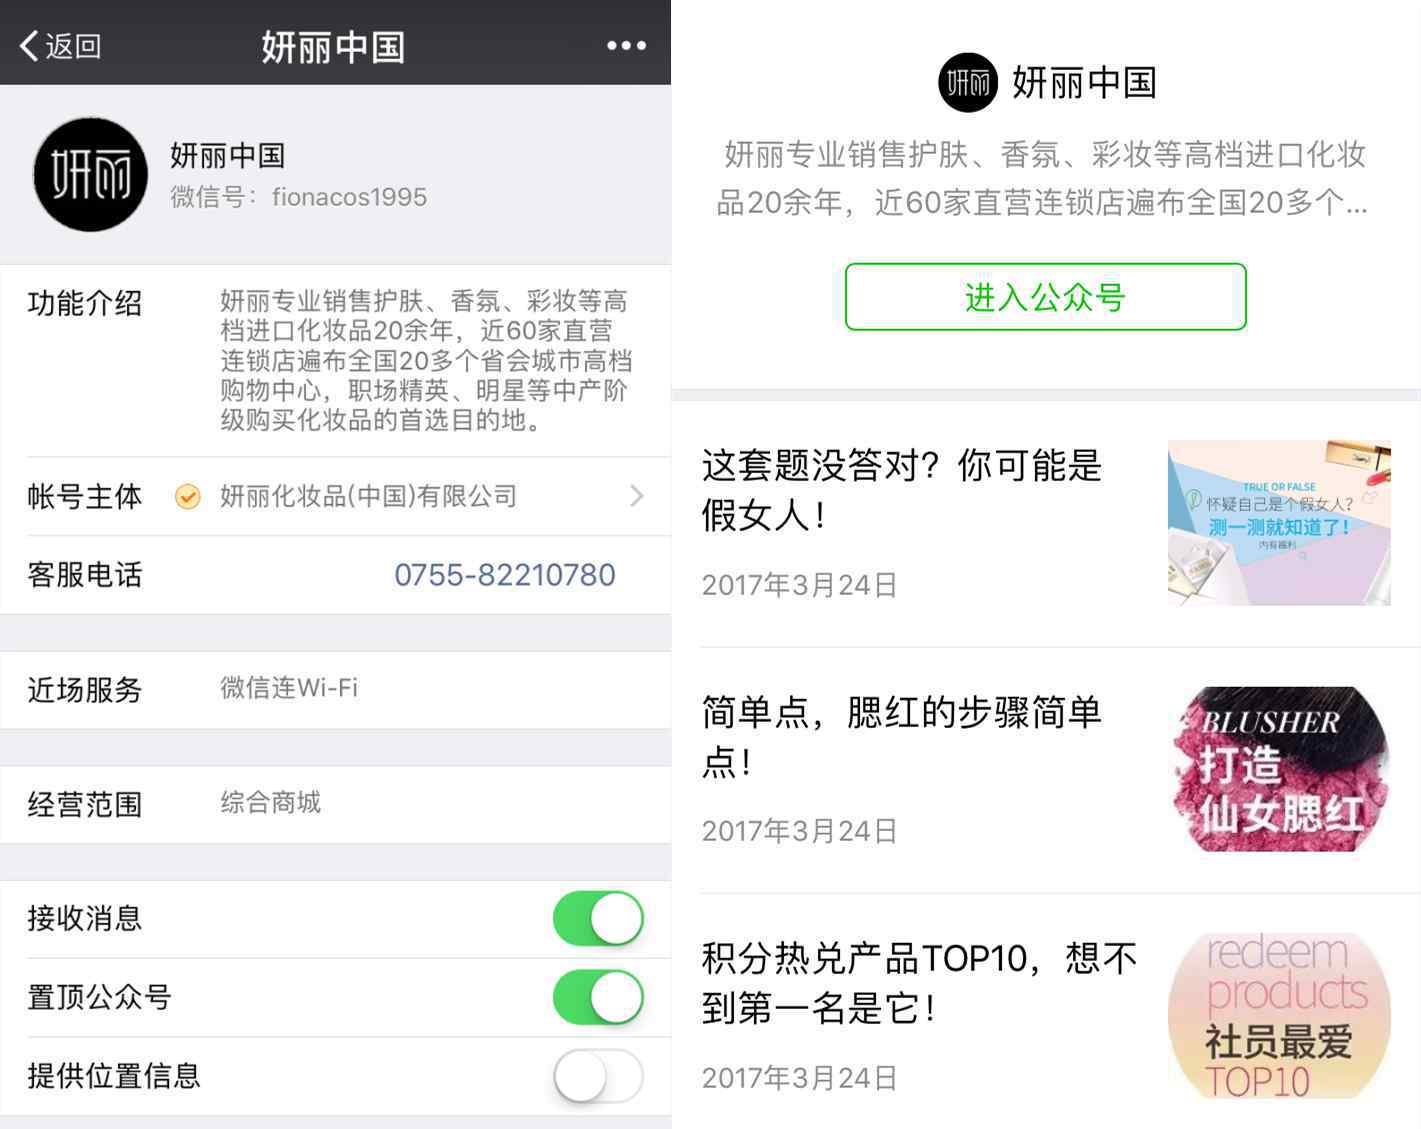Image resolution: width=1421 pixels, height=1129 pixels.
Task: Open the 经营范围 综合商城 row
Action: (x=336, y=804)
